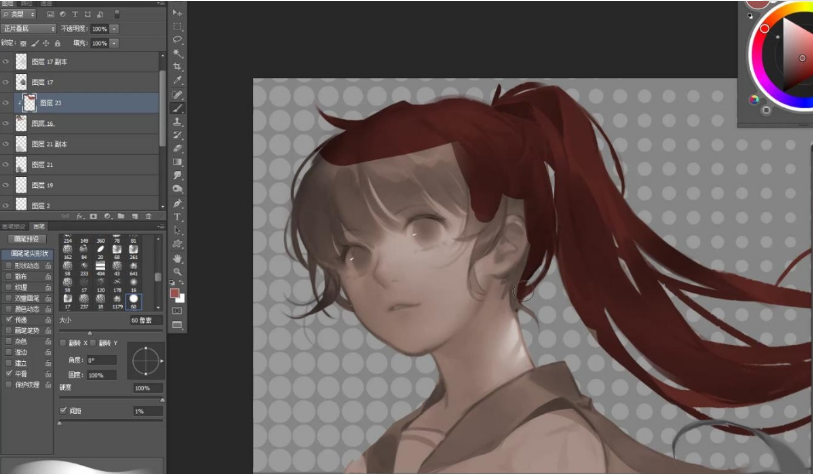Select the Crop tool
The height and width of the screenshot is (474, 813).
tap(177, 67)
